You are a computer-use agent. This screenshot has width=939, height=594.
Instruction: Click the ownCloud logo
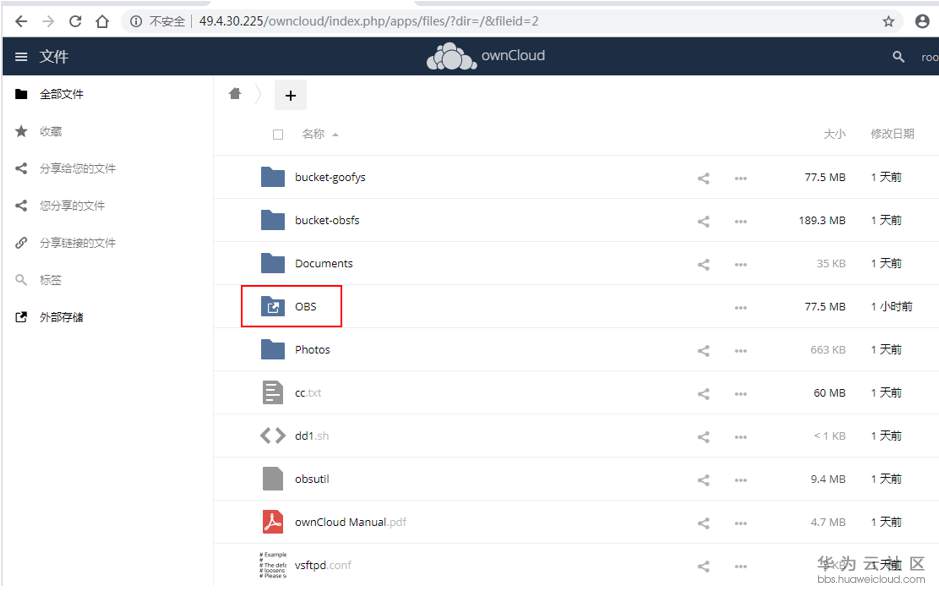(486, 56)
